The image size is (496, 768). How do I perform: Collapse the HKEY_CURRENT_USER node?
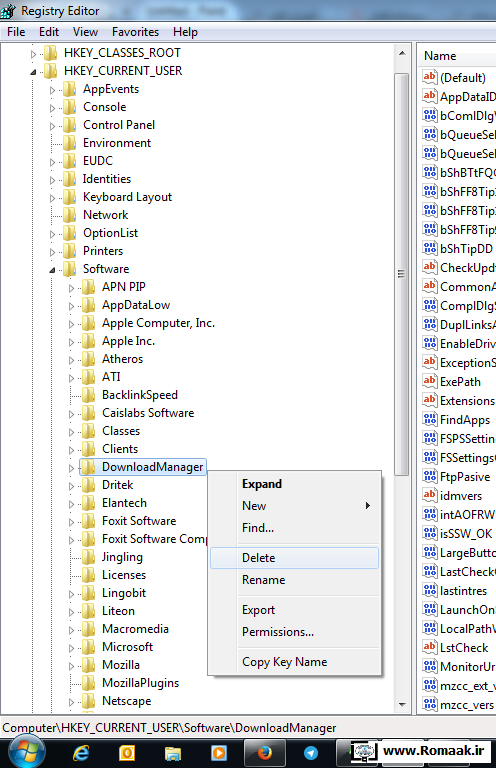coord(33,72)
